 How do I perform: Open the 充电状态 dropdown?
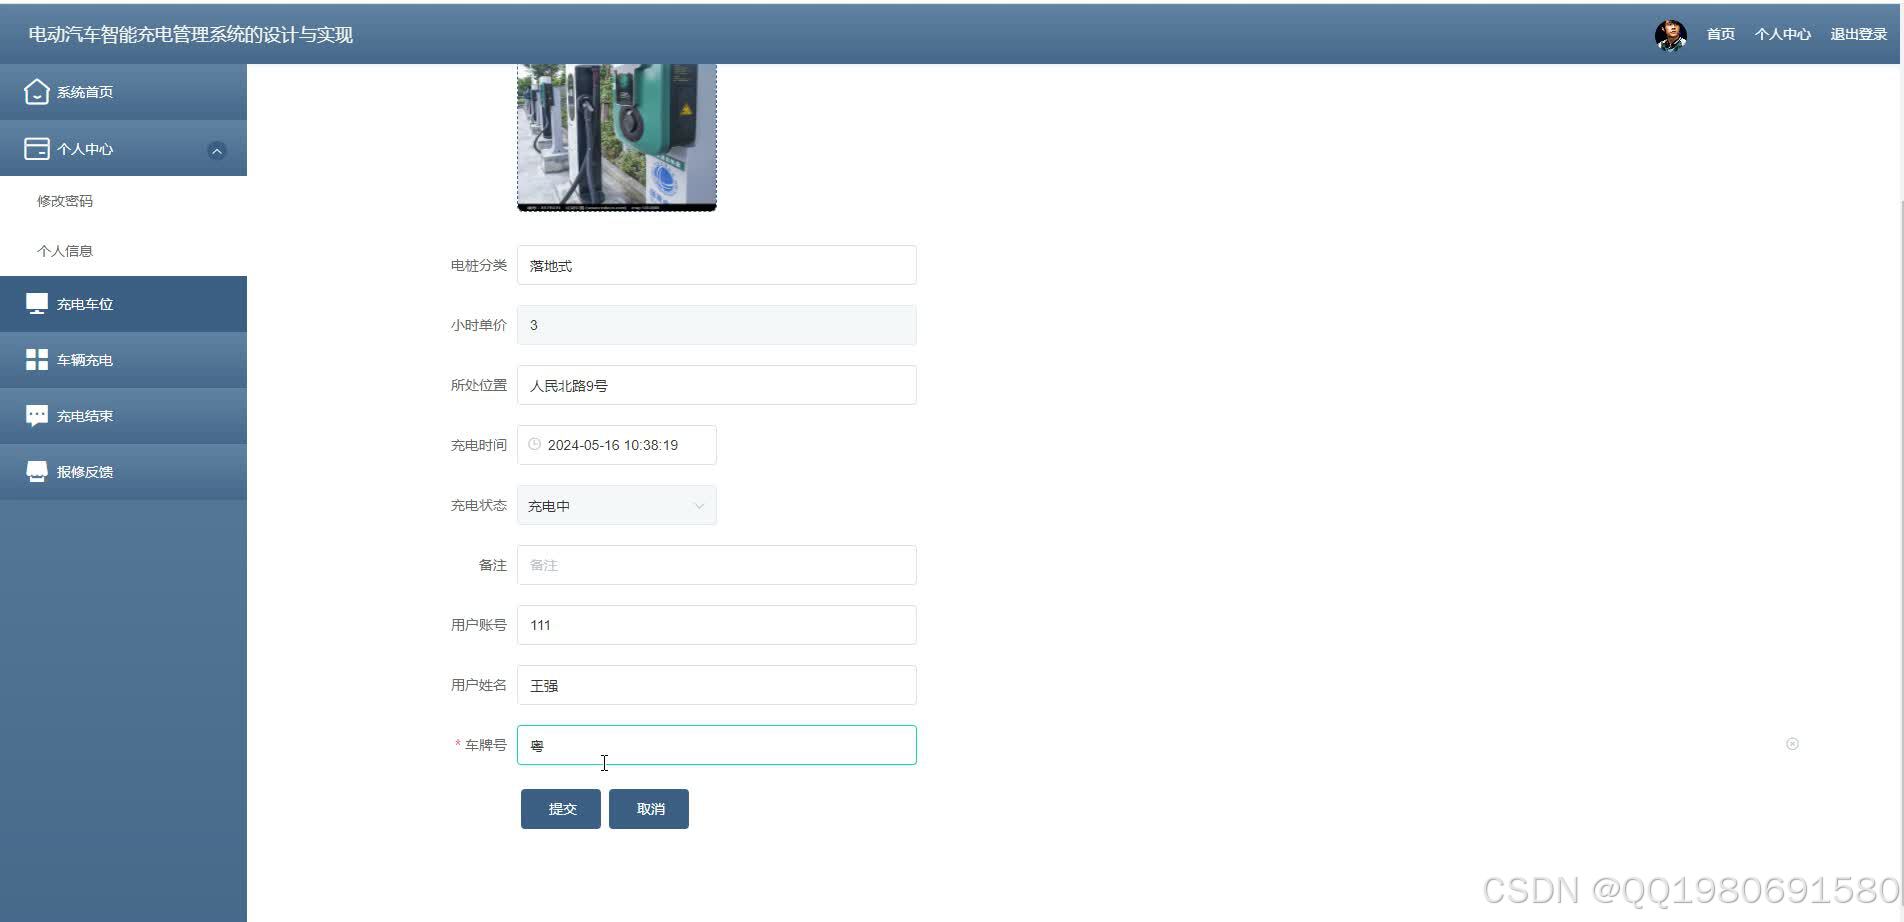[x=617, y=505]
